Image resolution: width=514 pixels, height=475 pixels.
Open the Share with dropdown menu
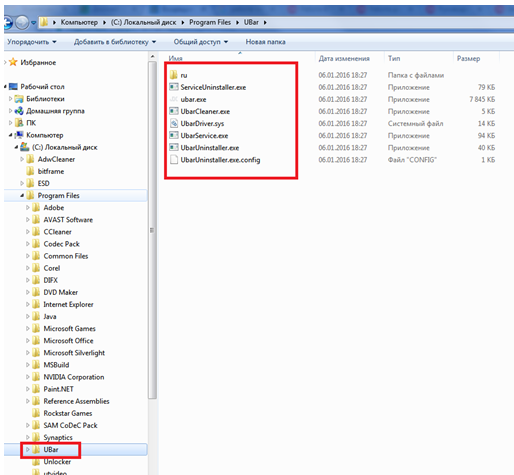click(201, 42)
